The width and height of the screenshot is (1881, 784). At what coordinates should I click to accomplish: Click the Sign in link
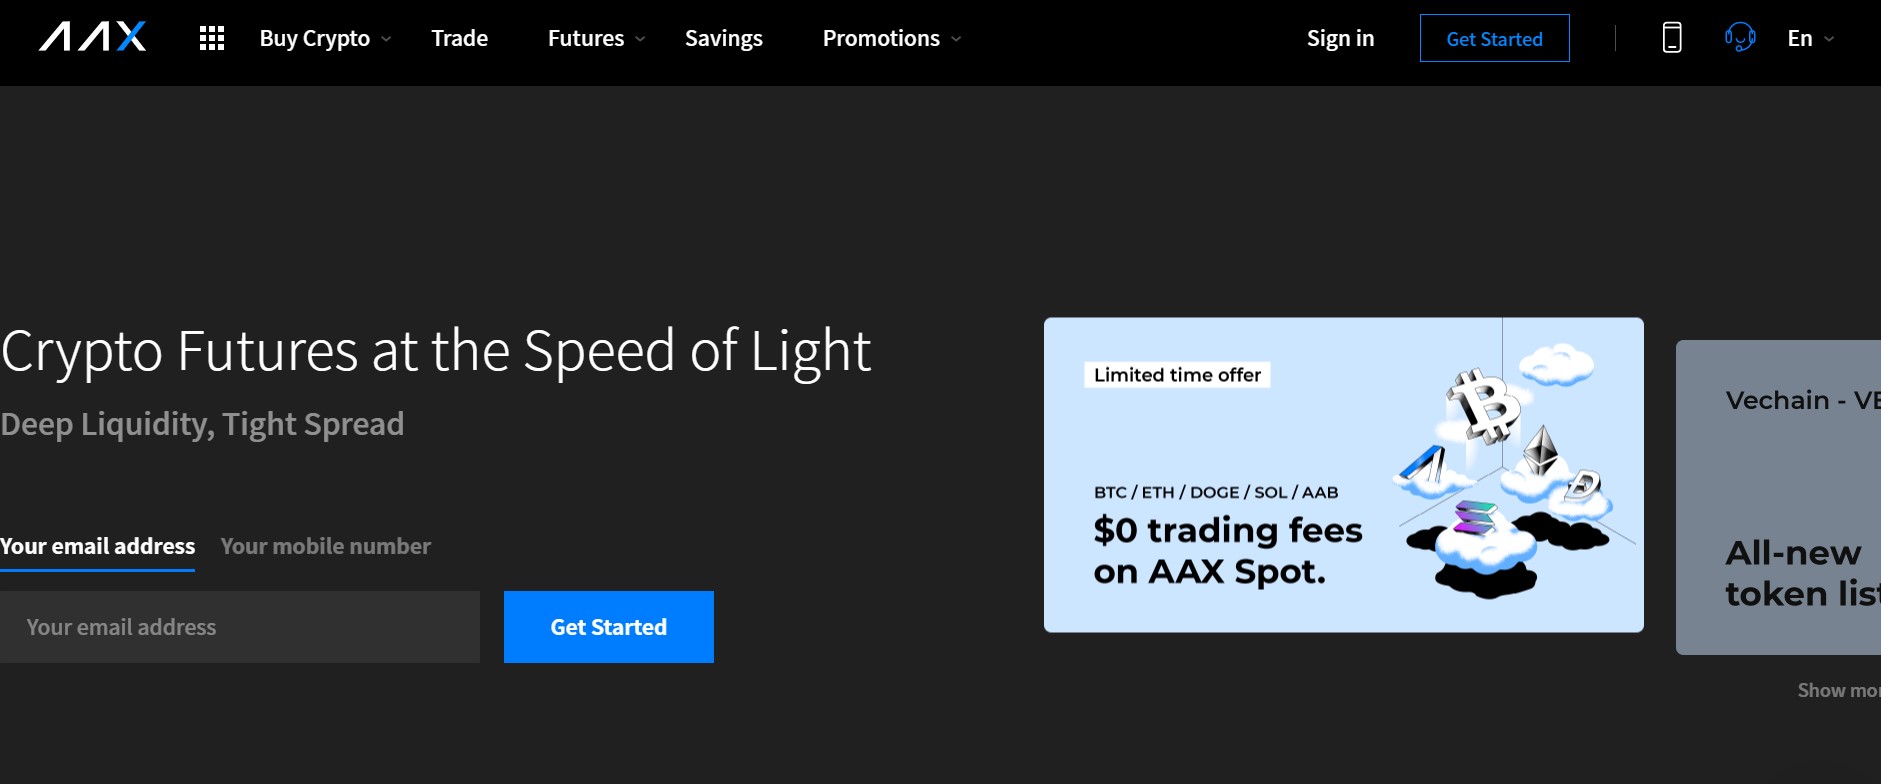click(1340, 38)
